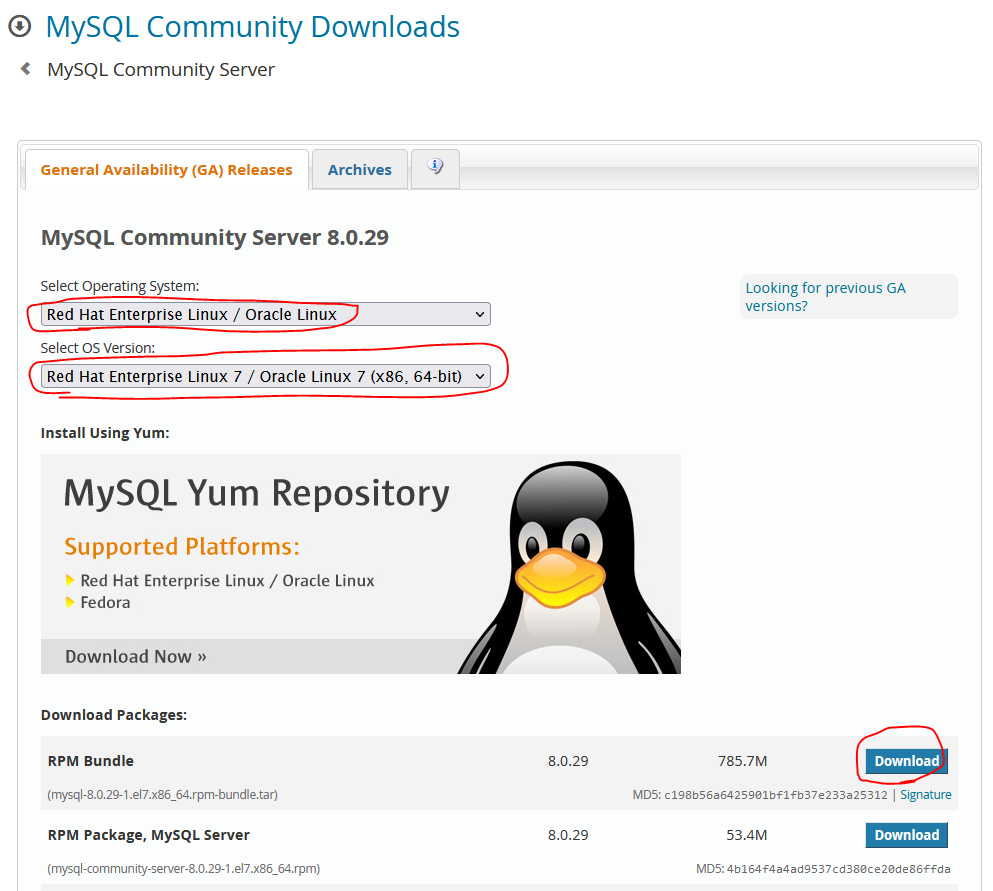993x891 pixels.
Task: Switch to the Archives tab
Action: click(x=359, y=169)
